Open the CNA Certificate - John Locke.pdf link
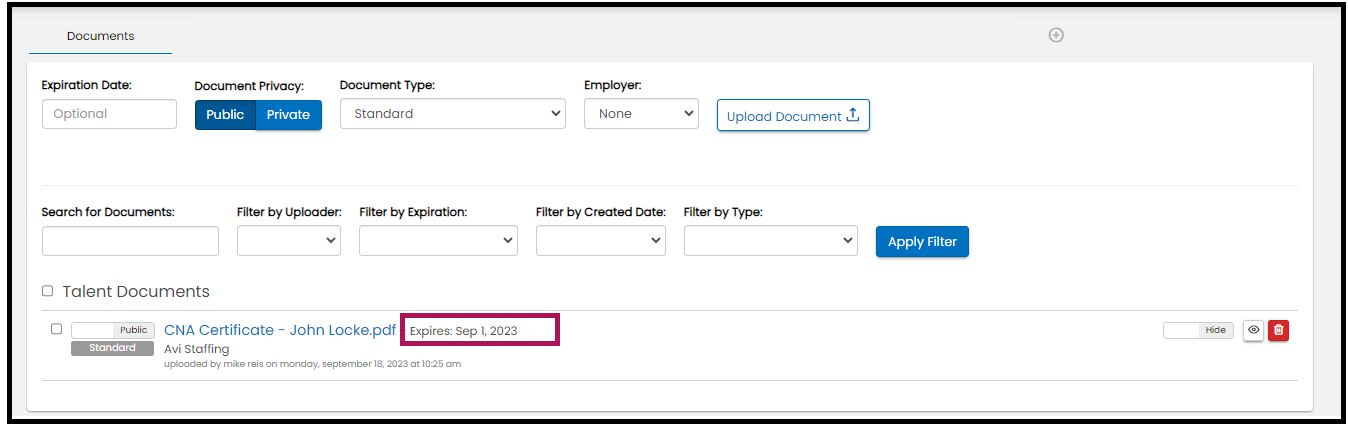The image size is (1348, 427). tap(280, 330)
